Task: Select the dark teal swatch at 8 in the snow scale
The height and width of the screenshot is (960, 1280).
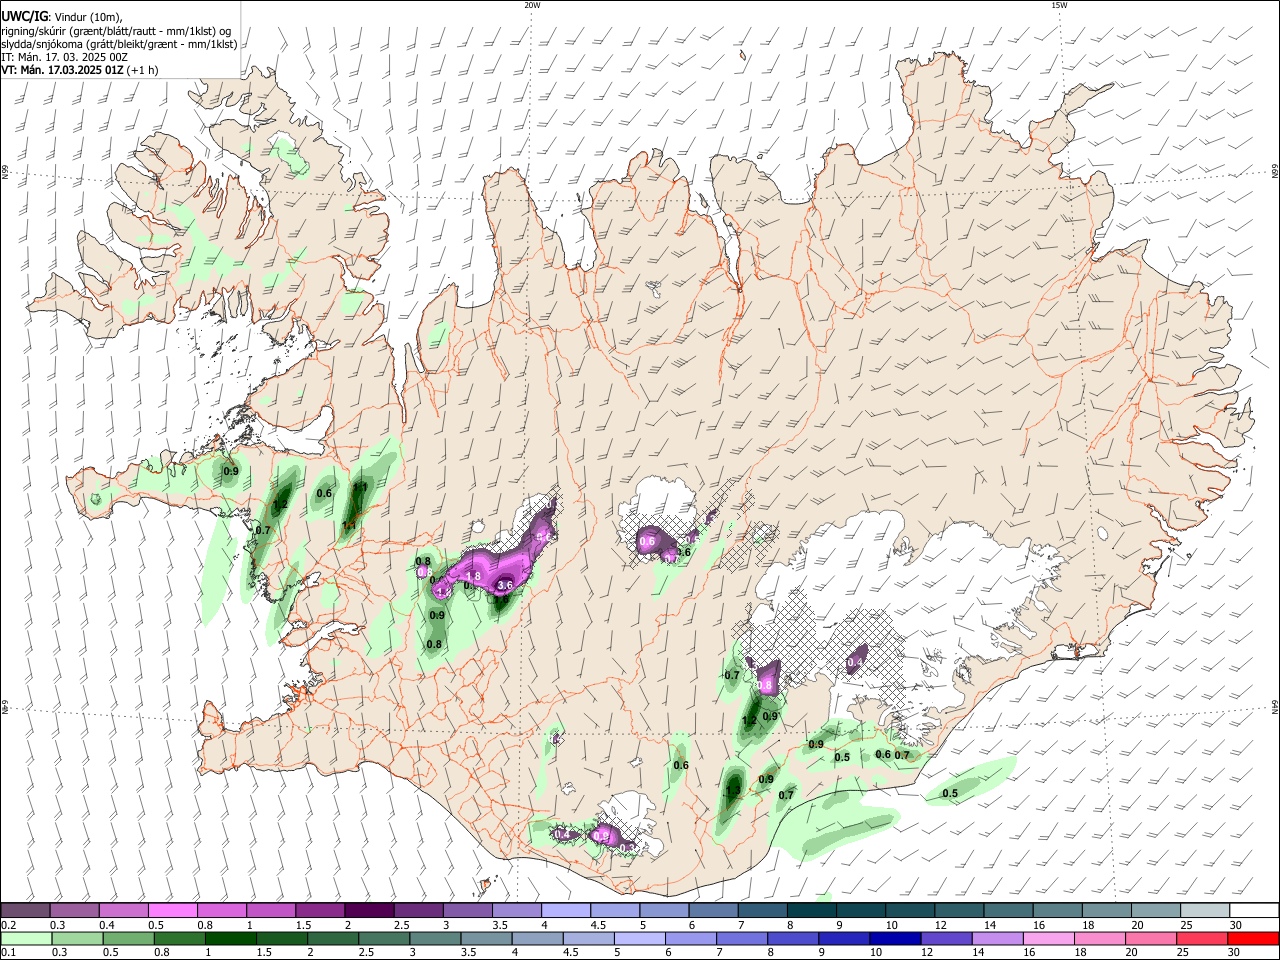Action: pos(812,911)
